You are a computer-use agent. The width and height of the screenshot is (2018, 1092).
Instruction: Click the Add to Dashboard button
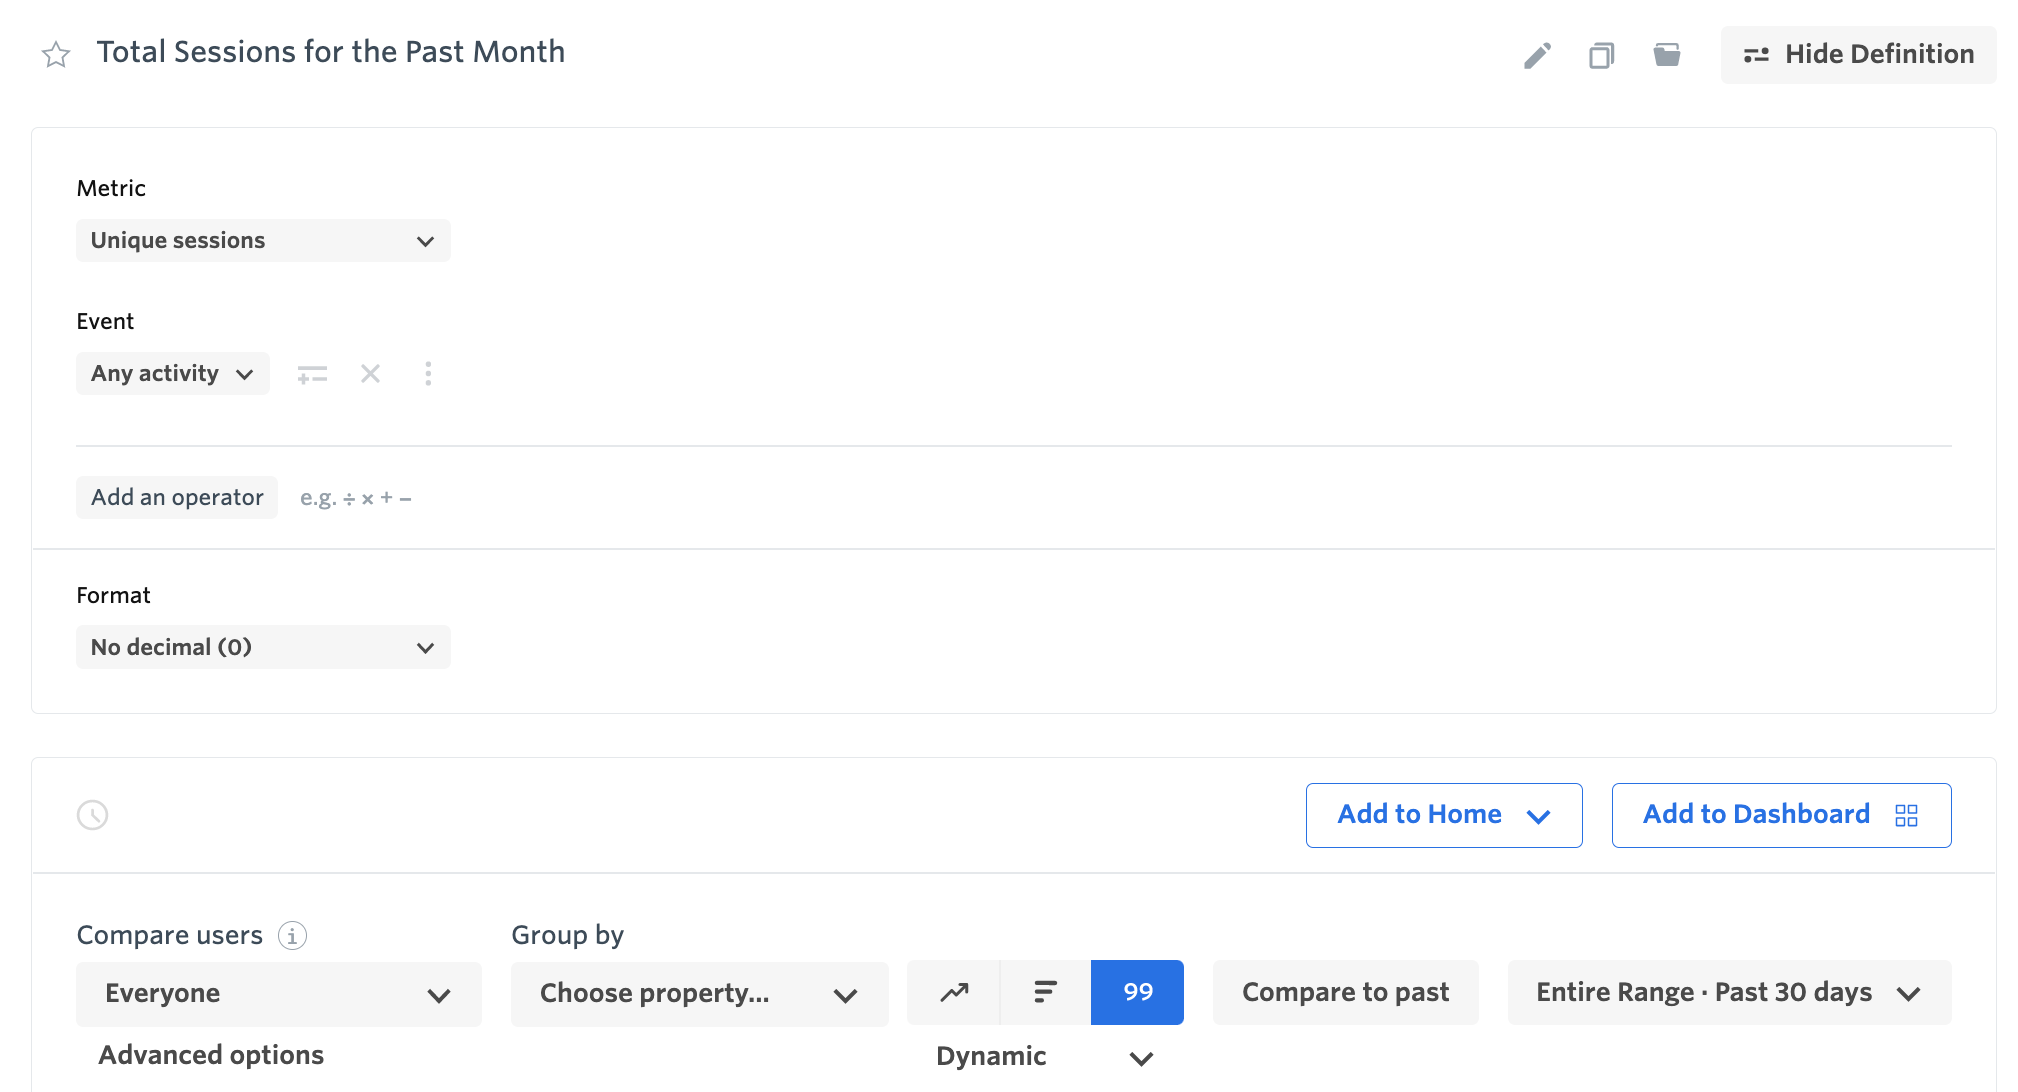[x=1780, y=815]
